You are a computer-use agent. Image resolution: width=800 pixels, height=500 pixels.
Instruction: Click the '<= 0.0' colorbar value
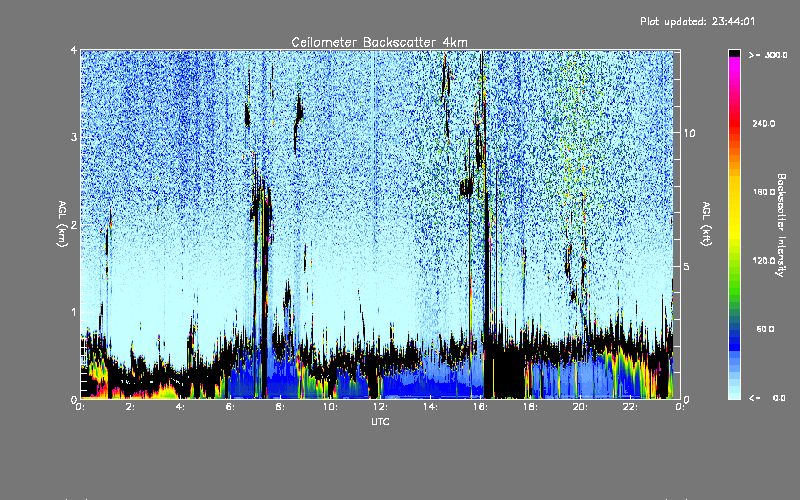pyautogui.click(x=767, y=398)
